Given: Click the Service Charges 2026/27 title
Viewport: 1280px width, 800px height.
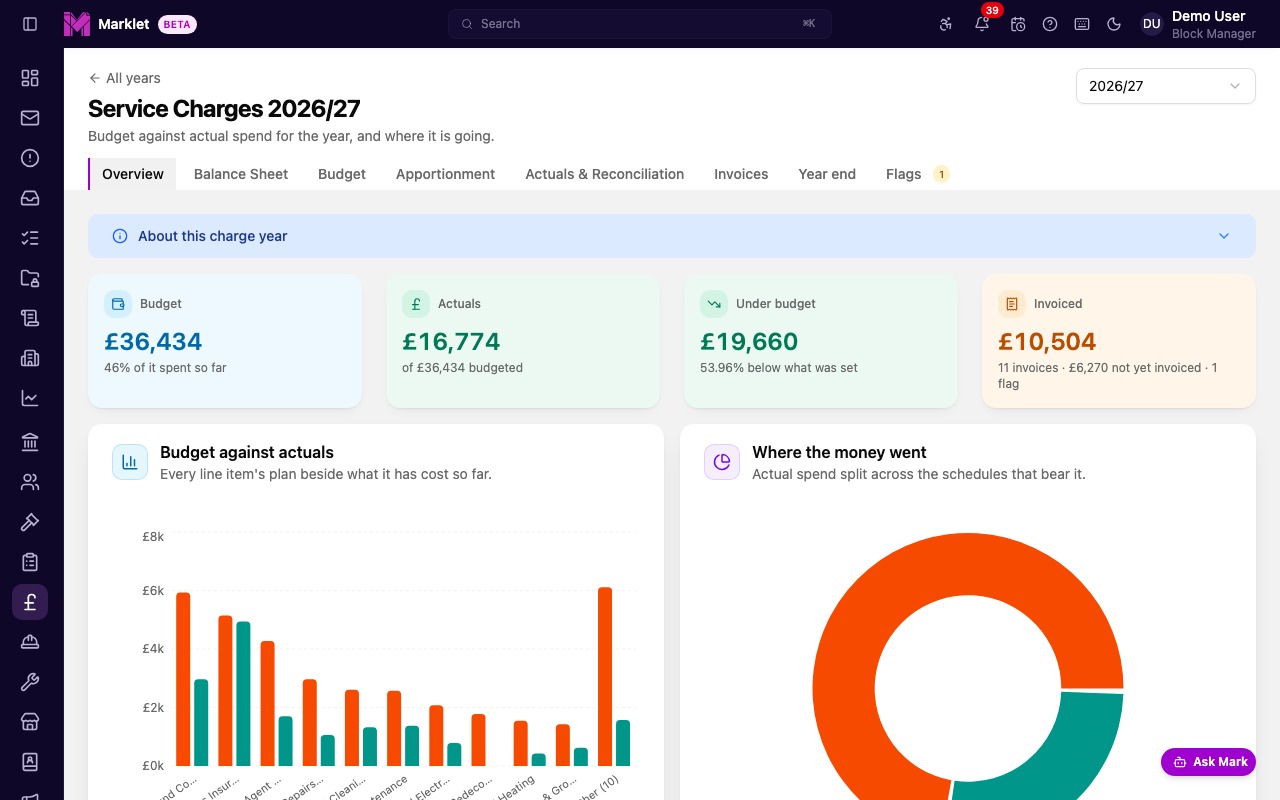Looking at the screenshot, I should click(x=224, y=109).
